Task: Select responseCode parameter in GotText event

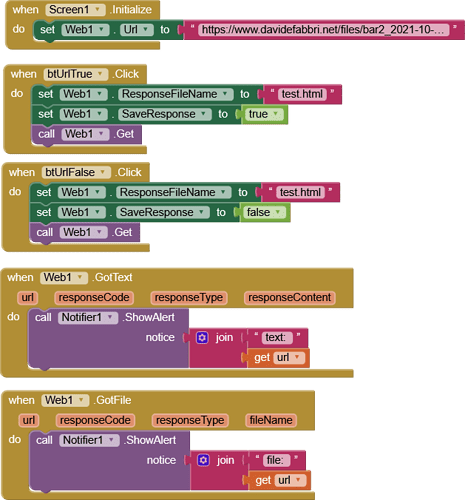Action: [94, 298]
